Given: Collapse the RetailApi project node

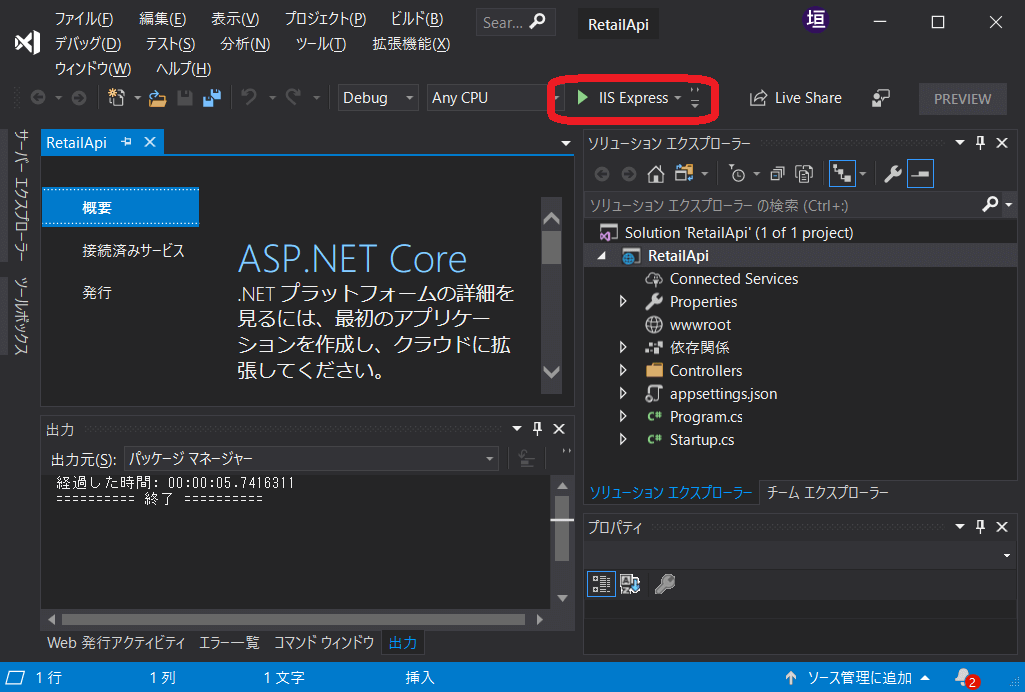Looking at the screenshot, I should (x=602, y=256).
